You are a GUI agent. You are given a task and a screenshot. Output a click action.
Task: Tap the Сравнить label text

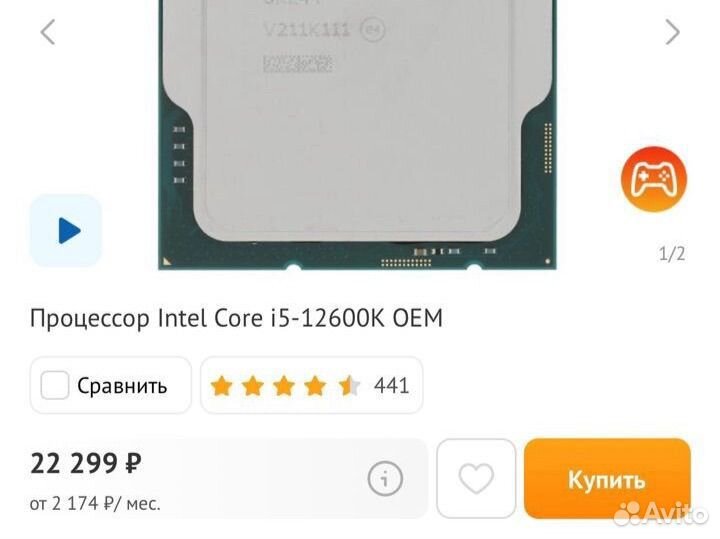pos(122,386)
